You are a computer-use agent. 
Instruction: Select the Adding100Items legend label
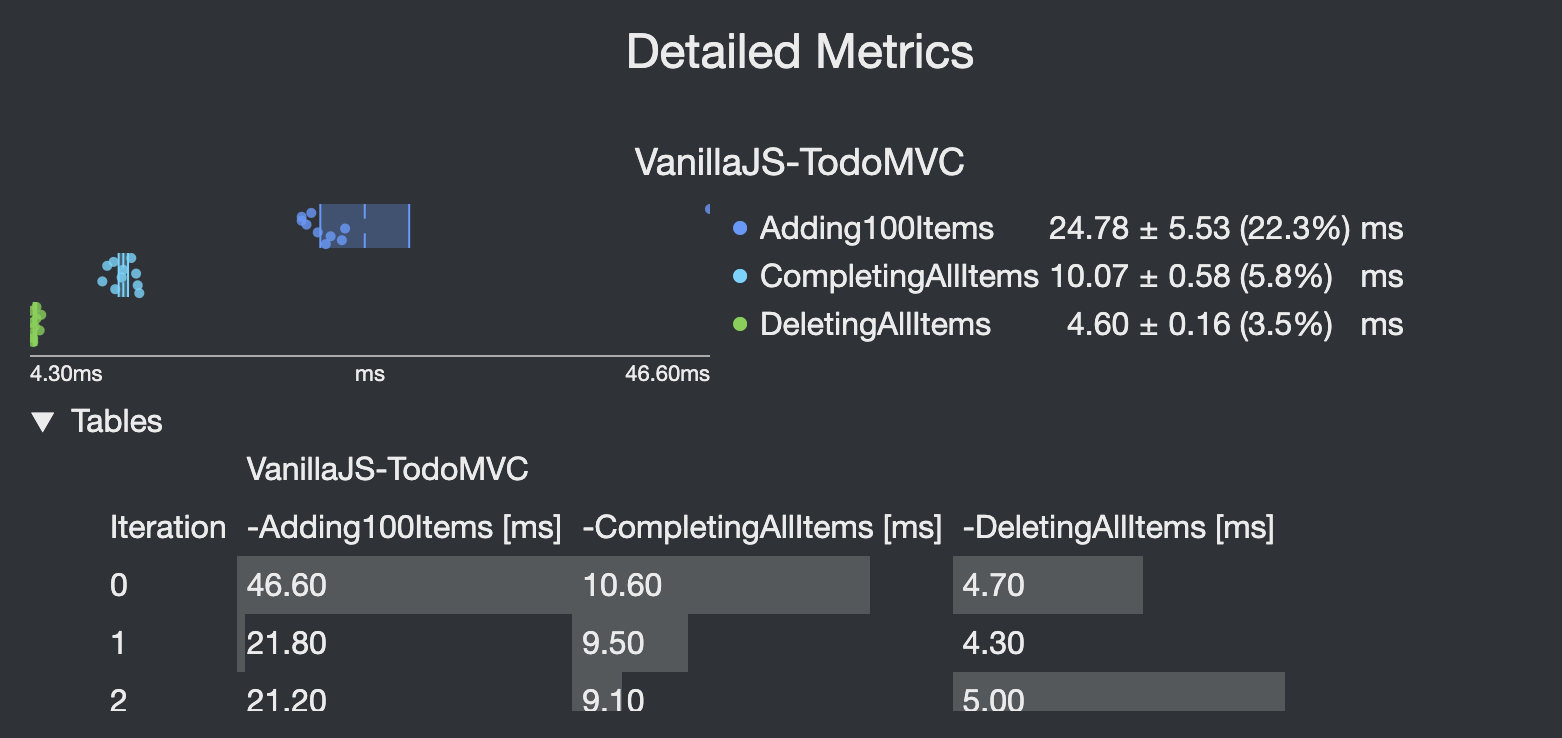point(877,228)
